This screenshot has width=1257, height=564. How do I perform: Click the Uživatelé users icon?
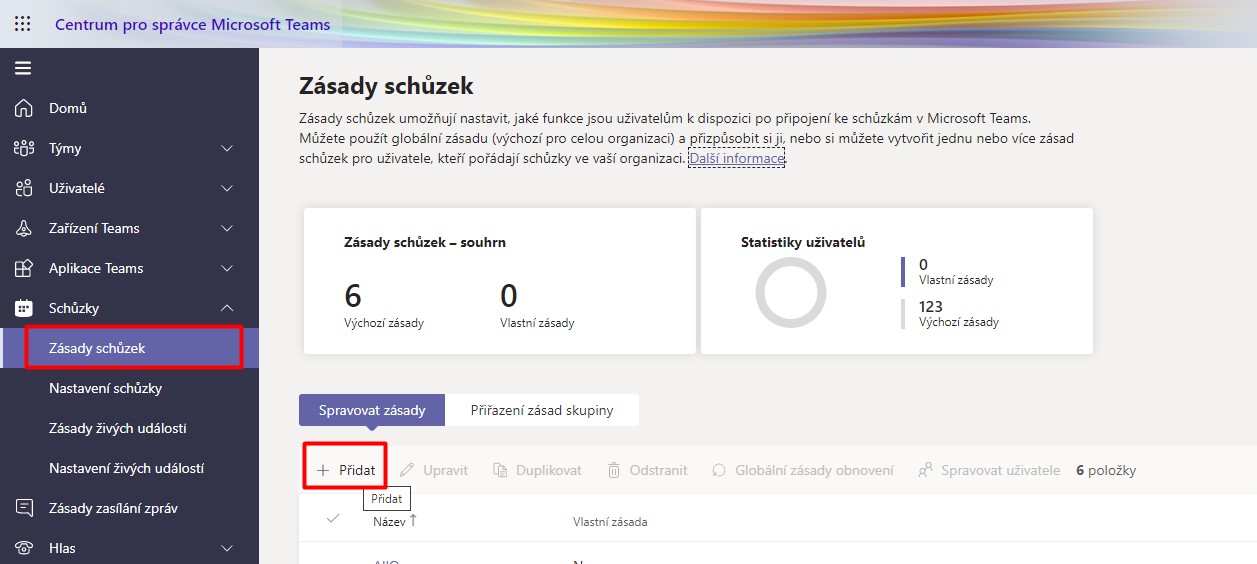24,188
